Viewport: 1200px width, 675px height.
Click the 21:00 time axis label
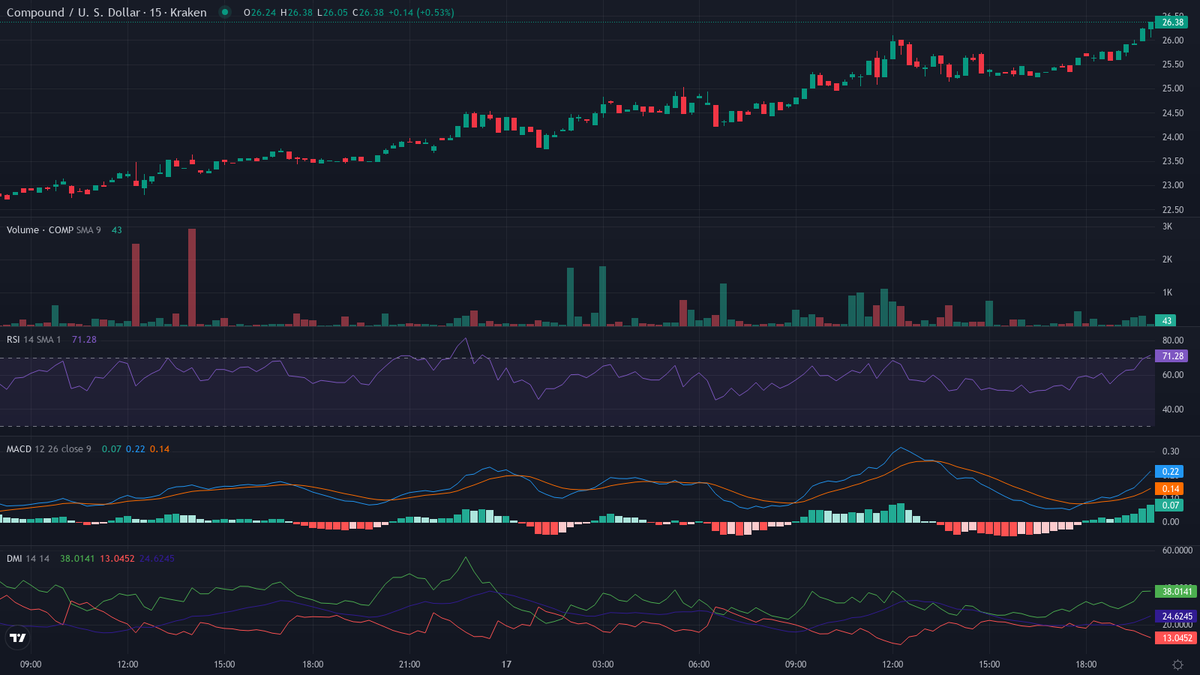(409, 664)
